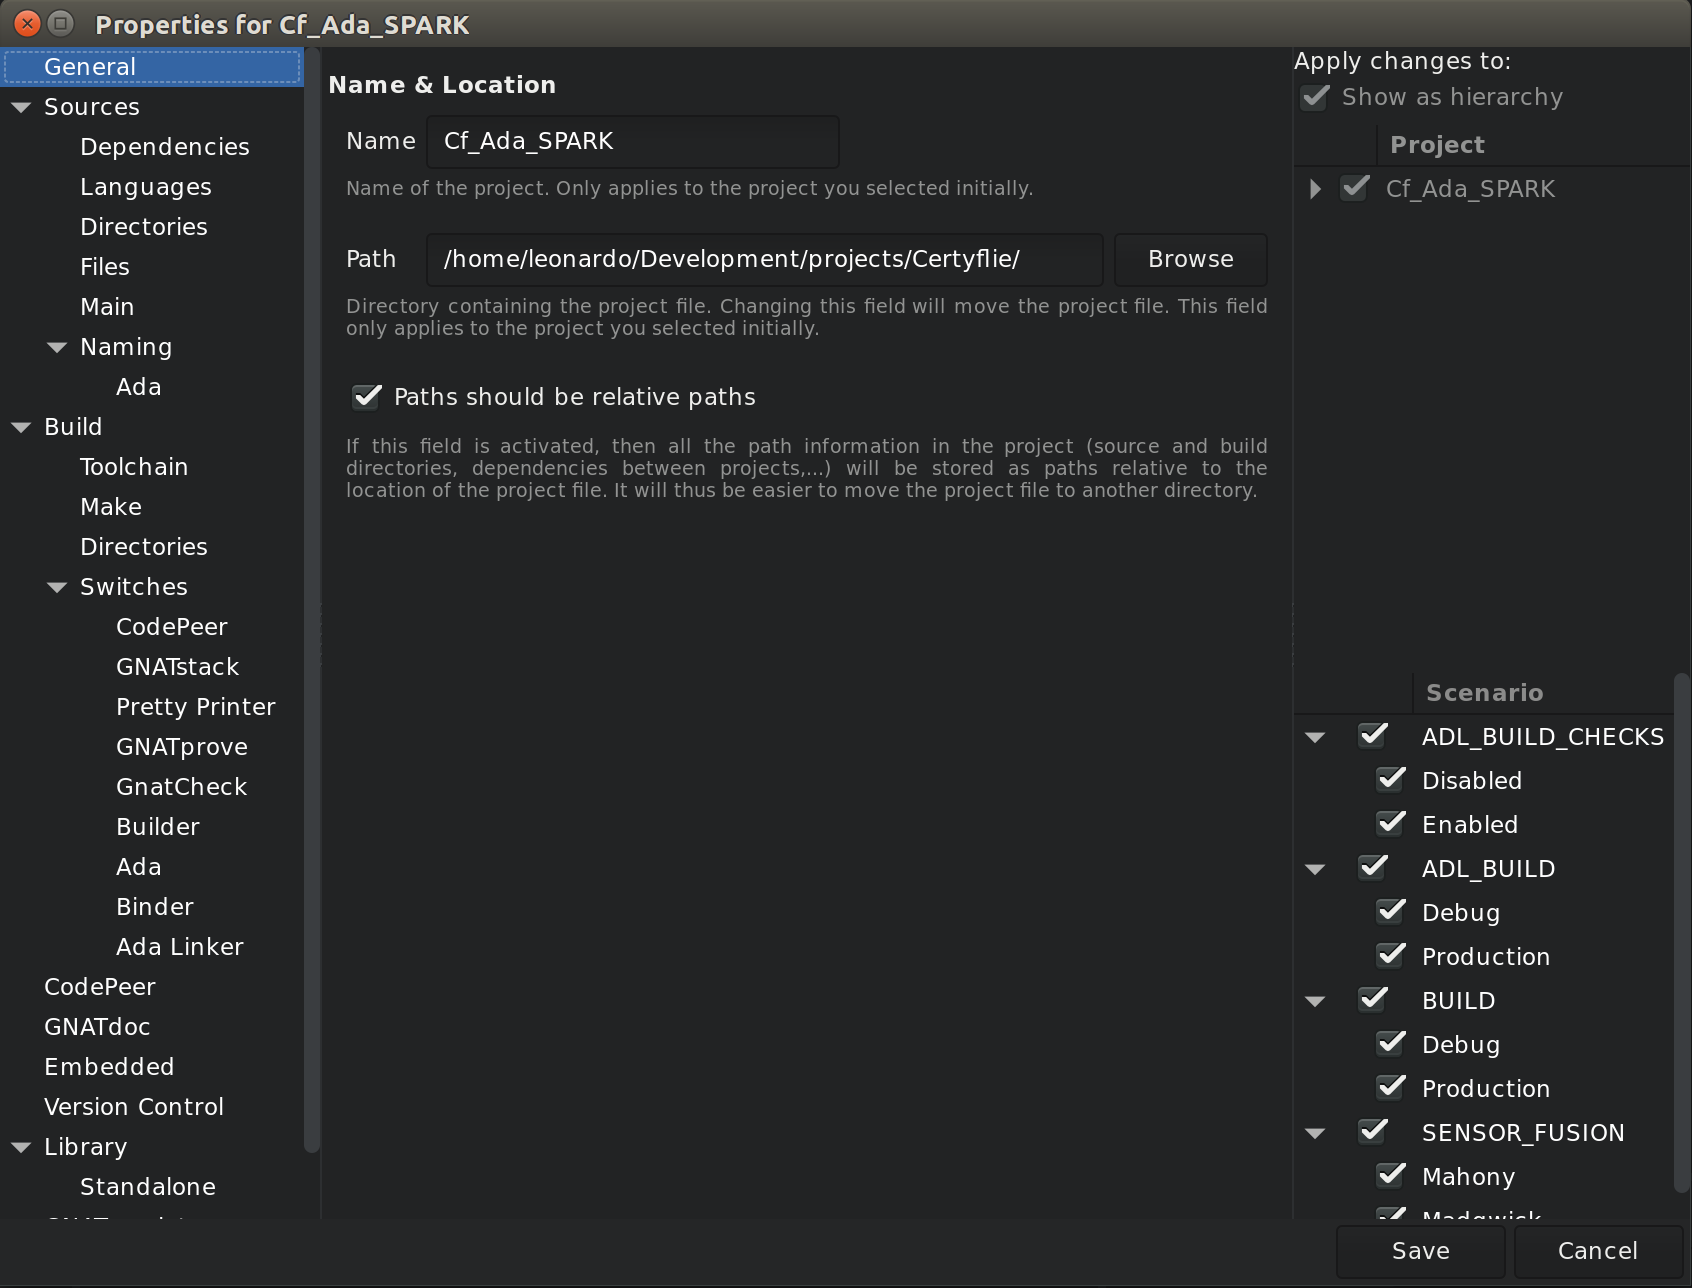Uncheck the Disabled scenario value
This screenshot has height=1288, width=1692.
1391,780
